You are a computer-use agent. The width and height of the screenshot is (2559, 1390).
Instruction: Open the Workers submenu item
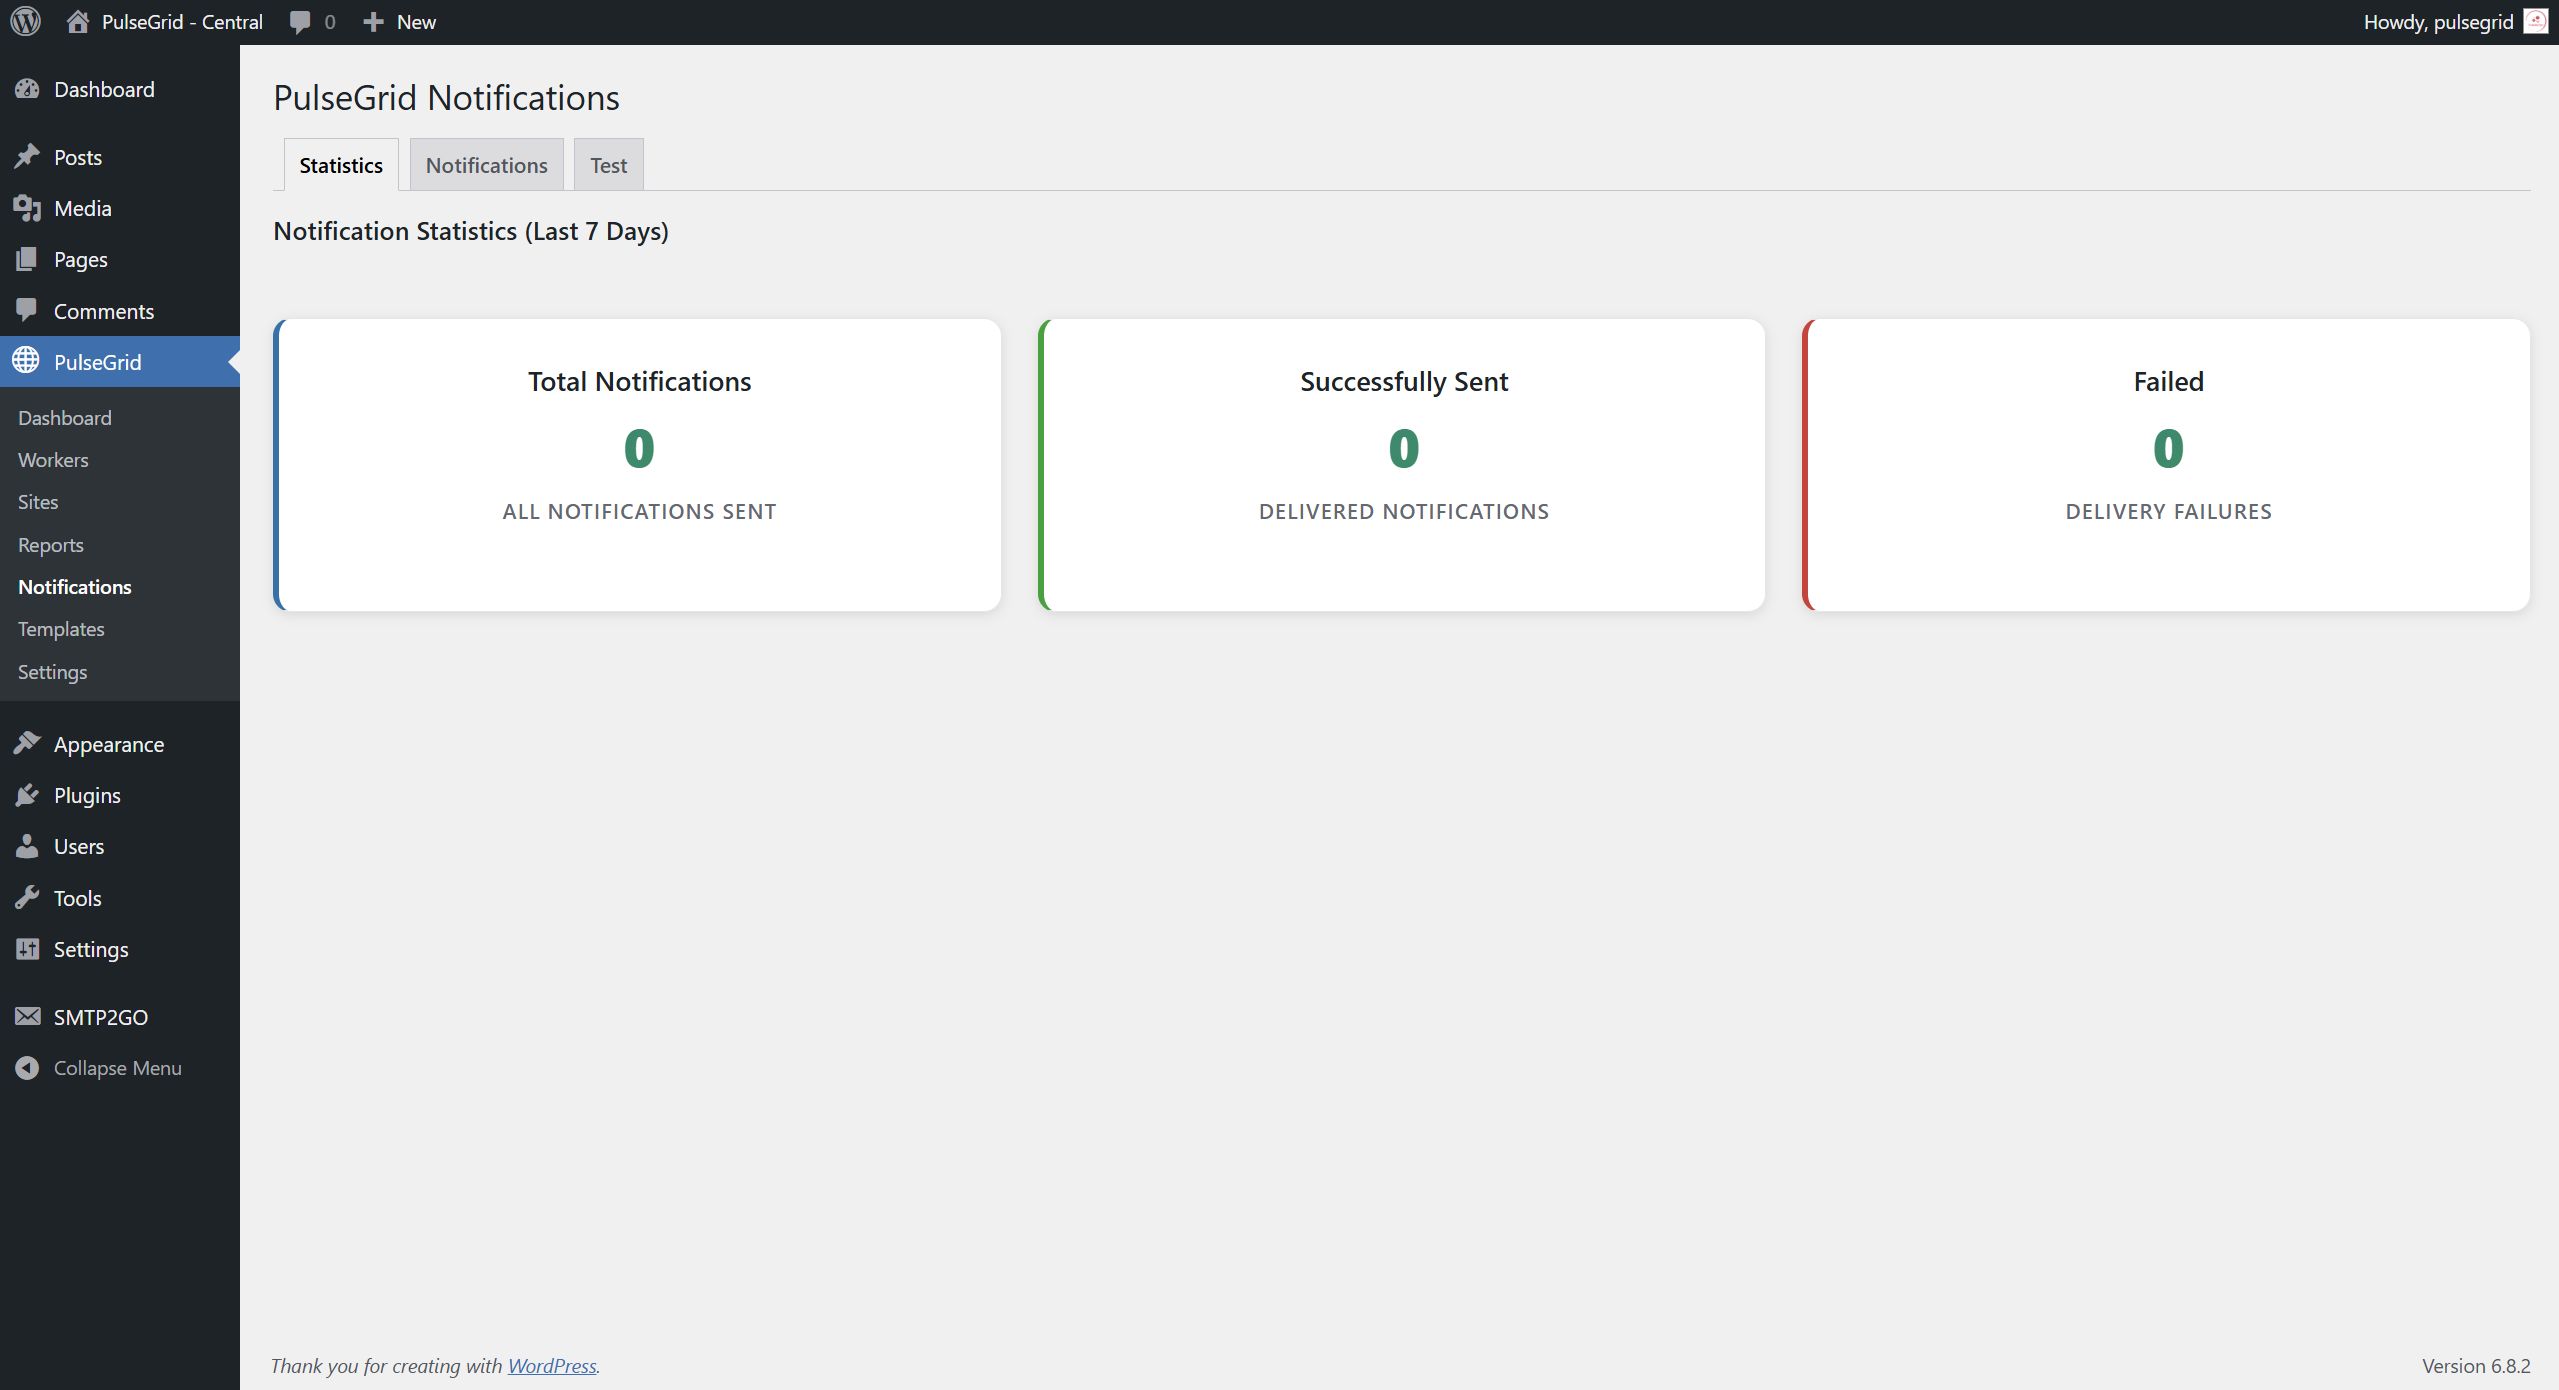[53, 460]
